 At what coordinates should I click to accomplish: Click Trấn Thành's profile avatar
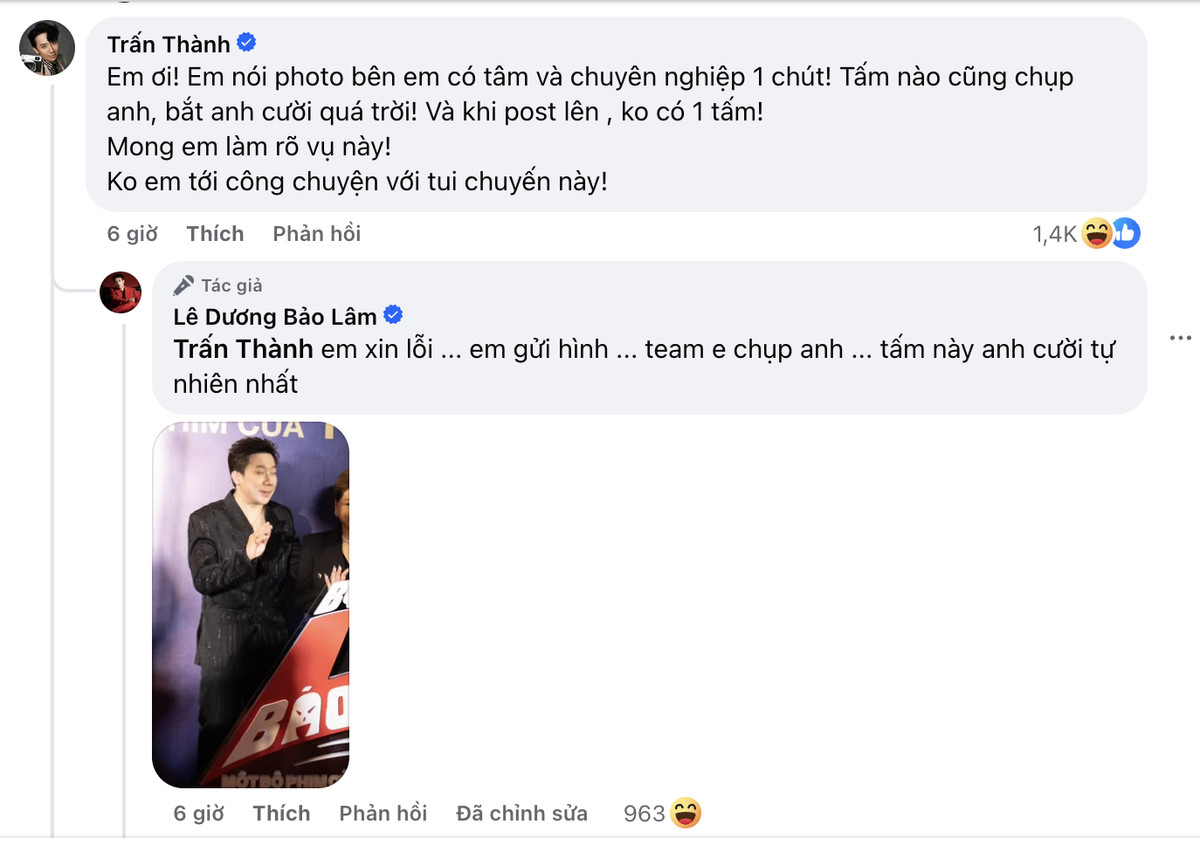coord(47,47)
